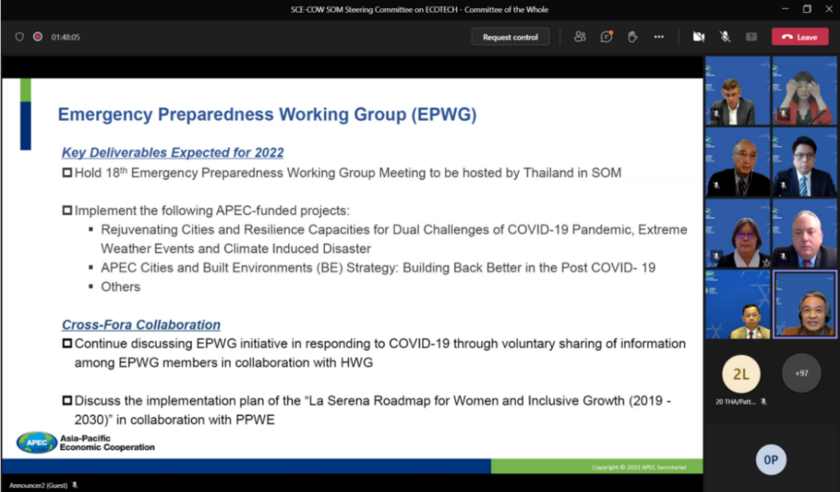Open the More actions ellipsis menu
Screen dimensions: 840x492
(659, 37)
